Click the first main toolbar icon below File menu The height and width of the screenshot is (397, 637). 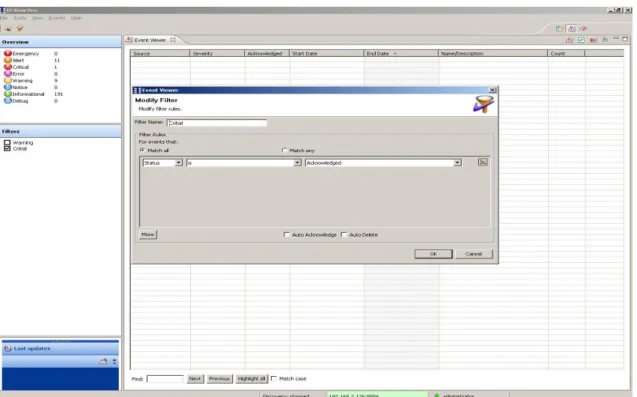point(8,28)
